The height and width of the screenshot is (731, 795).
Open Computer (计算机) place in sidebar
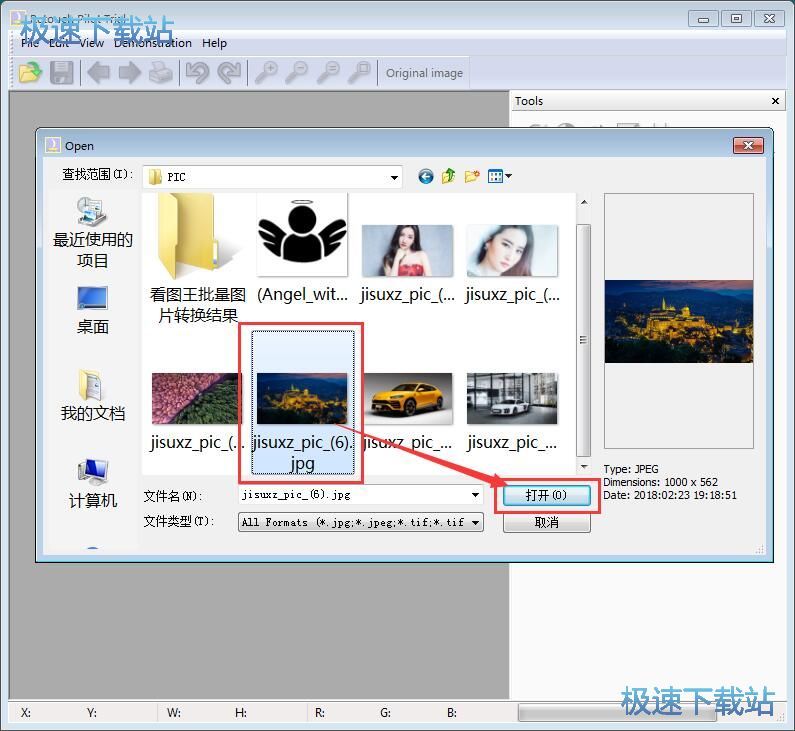pos(92,483)
